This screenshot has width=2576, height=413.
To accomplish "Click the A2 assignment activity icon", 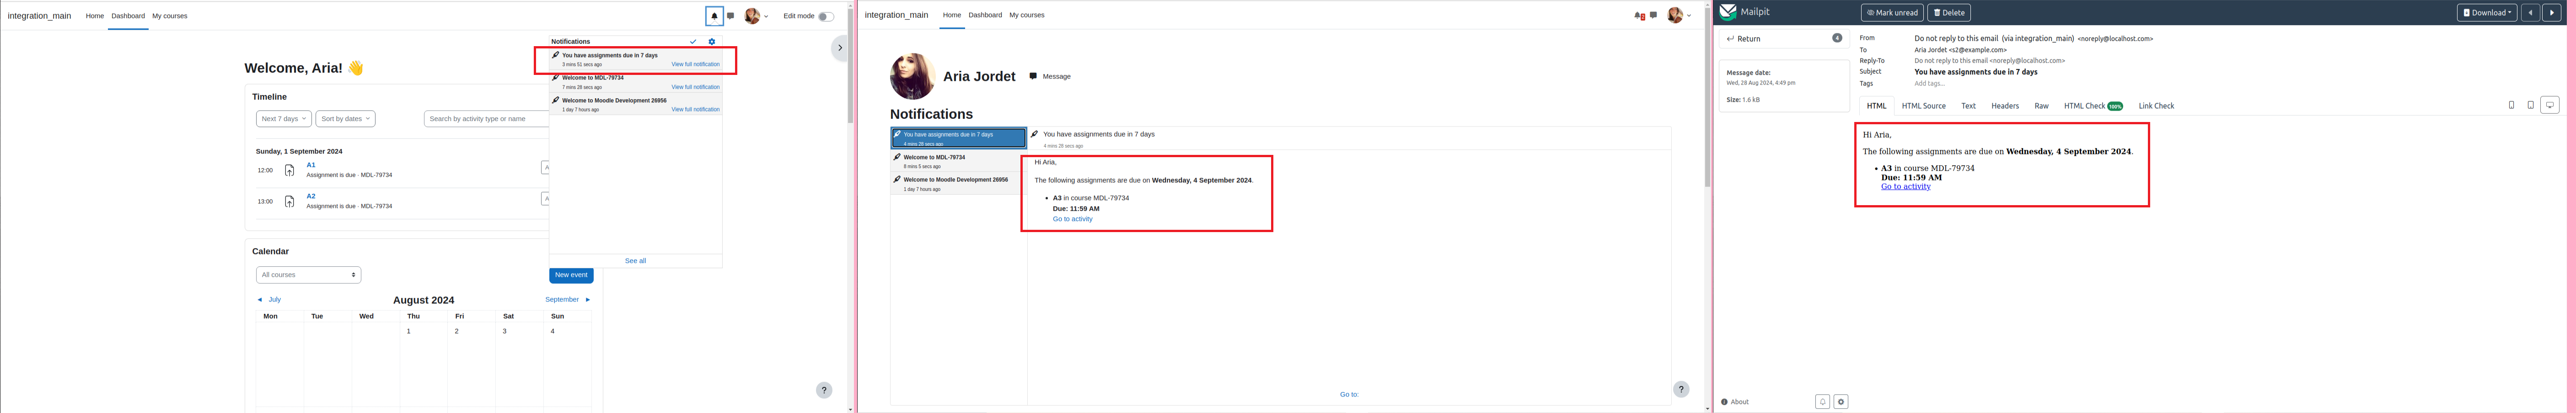I will (x=289, y=201).
